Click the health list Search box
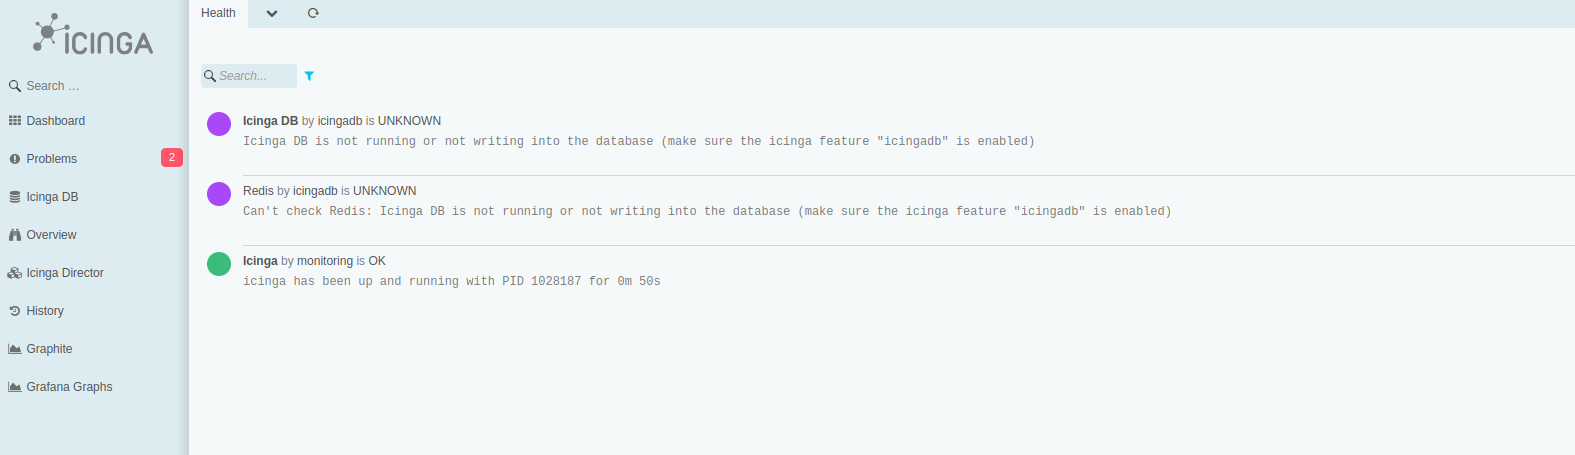 [x=249, y=76]
